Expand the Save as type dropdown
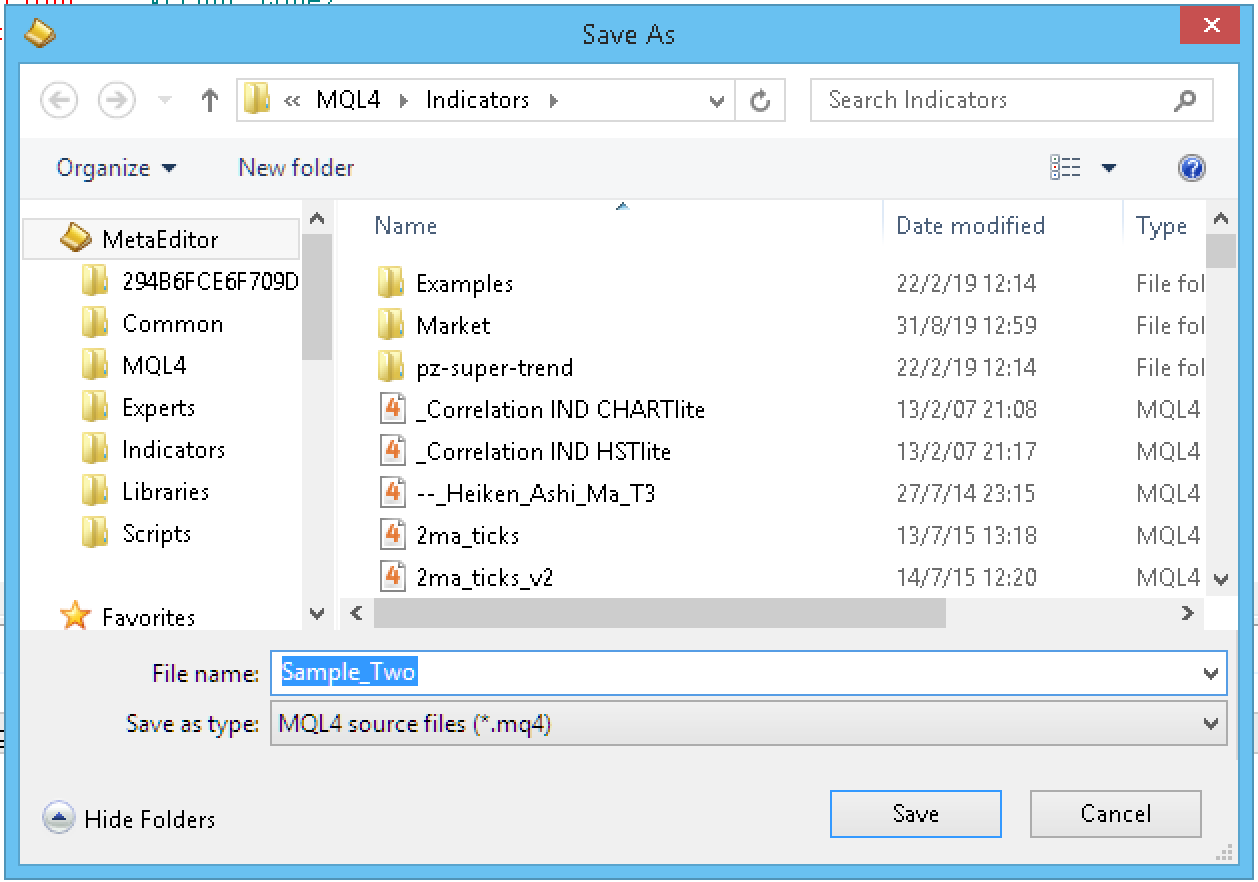 1210,724
